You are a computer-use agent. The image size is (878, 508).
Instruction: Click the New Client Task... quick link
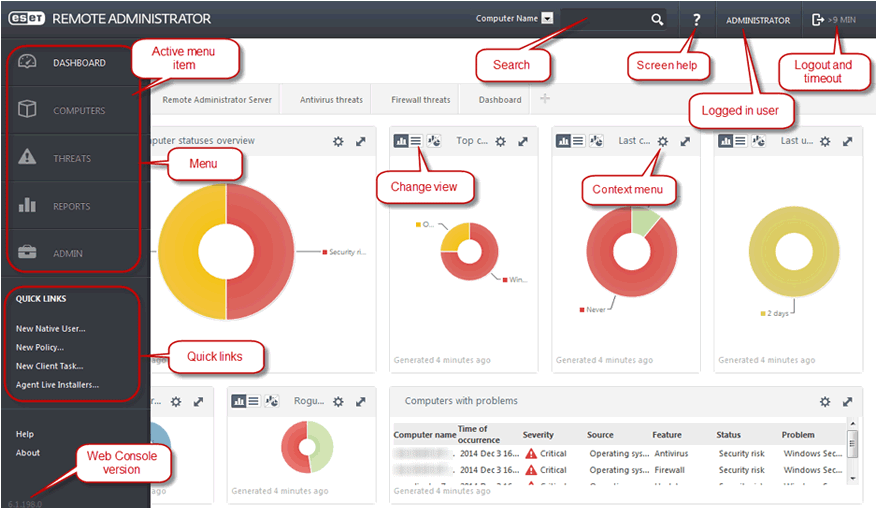(49, 366)
